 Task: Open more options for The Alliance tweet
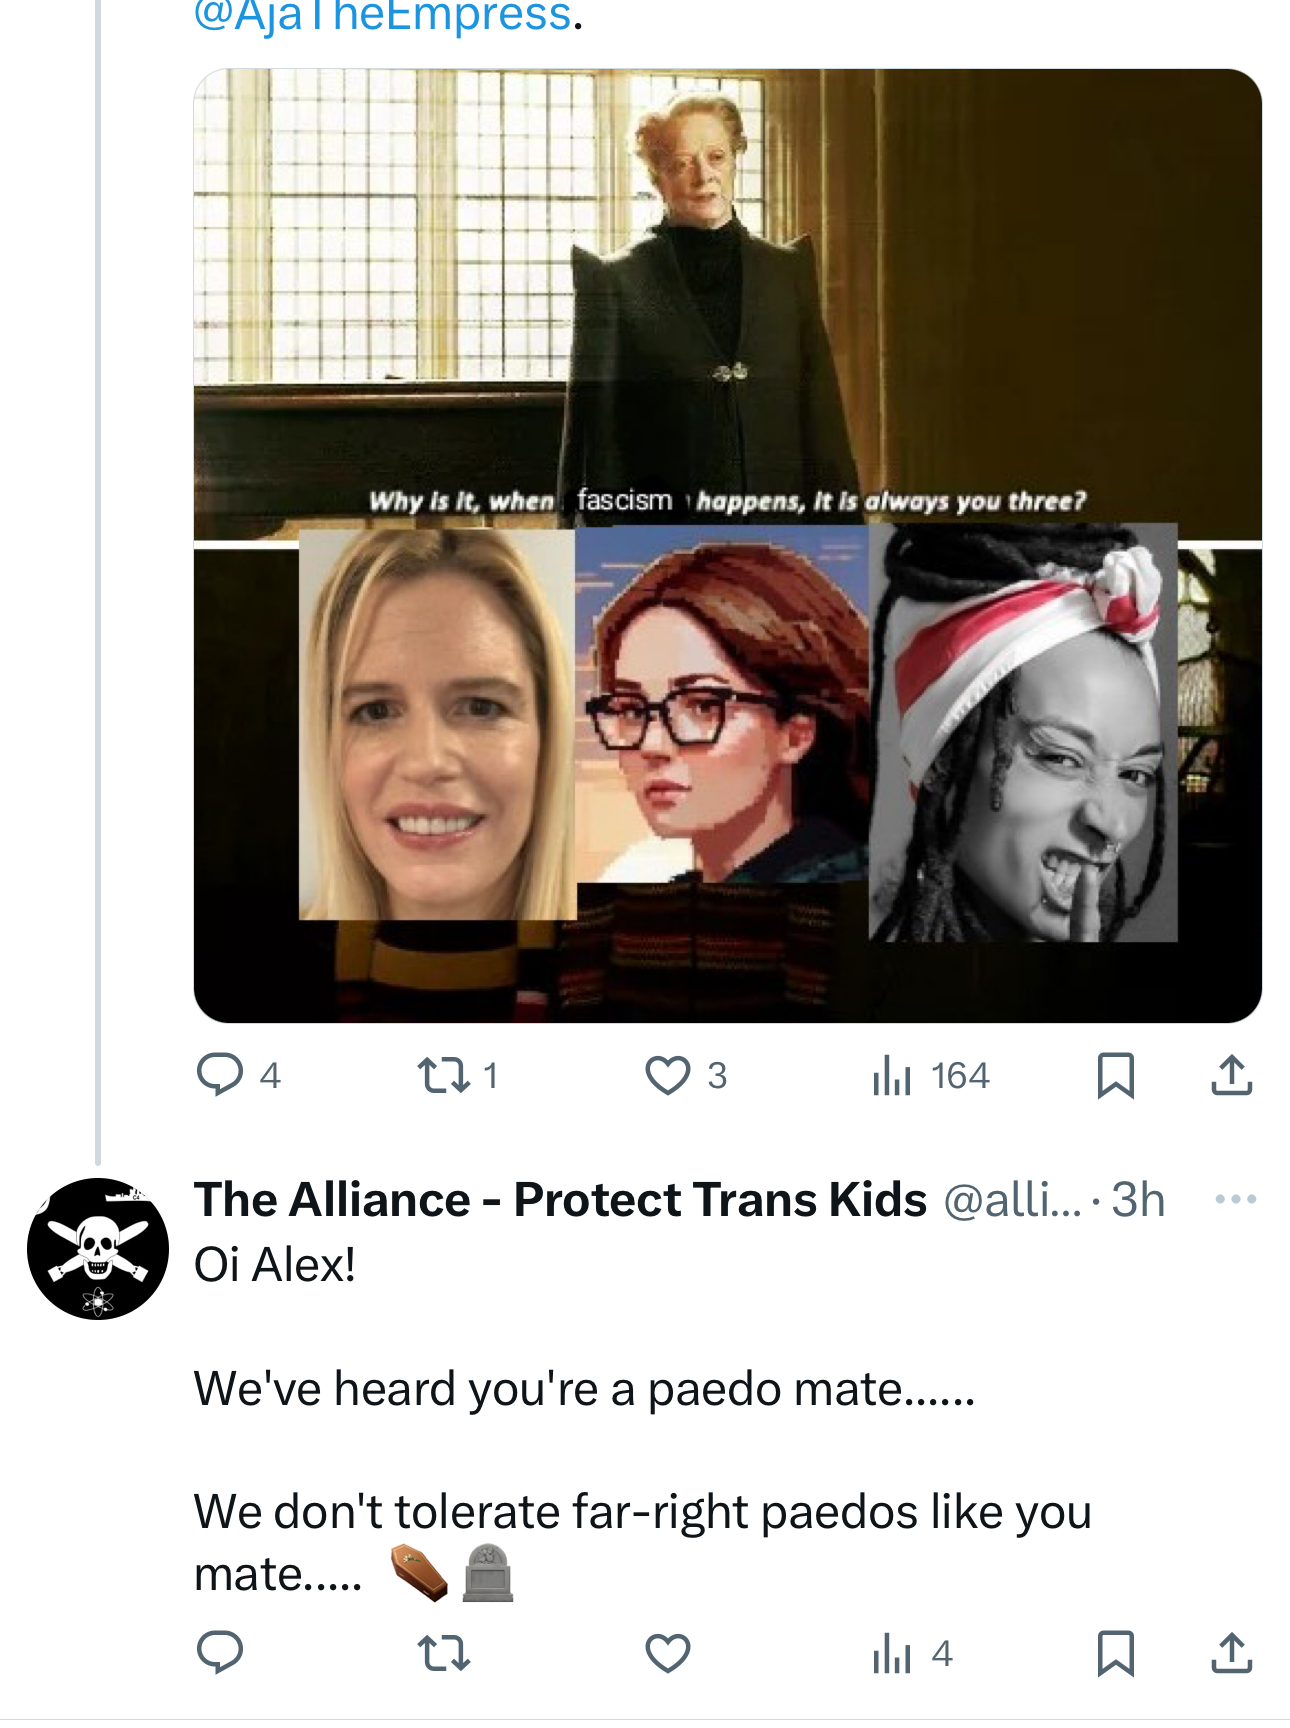pos(1235,1199)
